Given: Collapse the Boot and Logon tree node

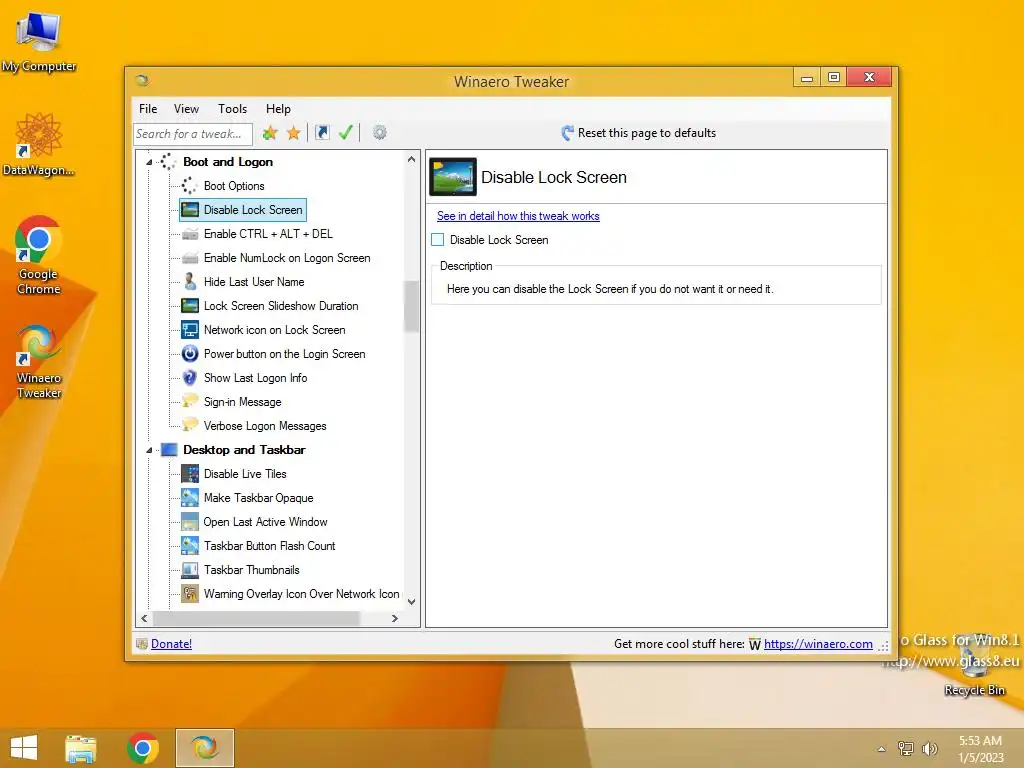Looking at the screenshot, I should coord(149,162).
